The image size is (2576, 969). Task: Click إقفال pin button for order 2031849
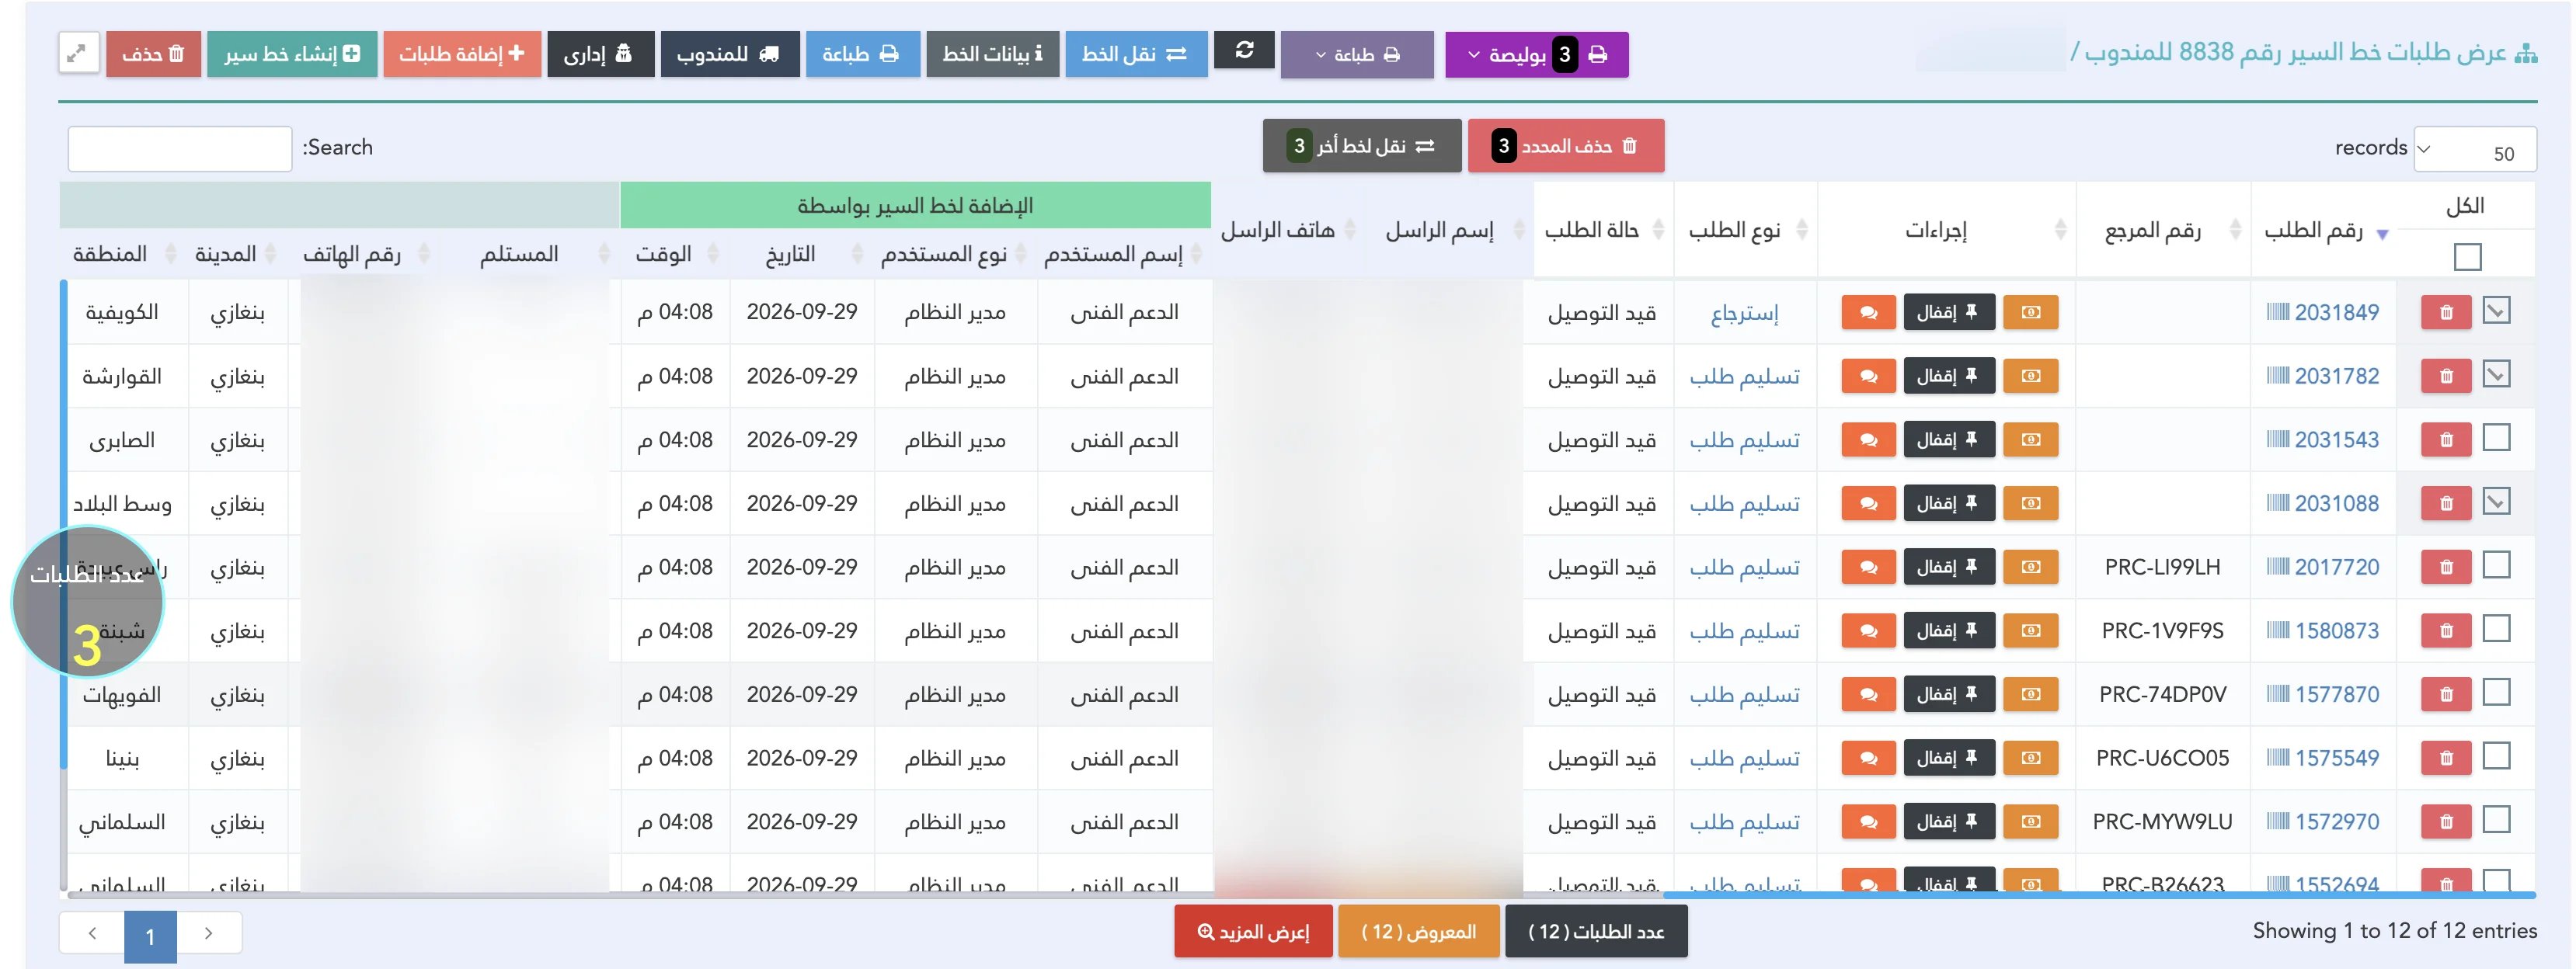1948,312
